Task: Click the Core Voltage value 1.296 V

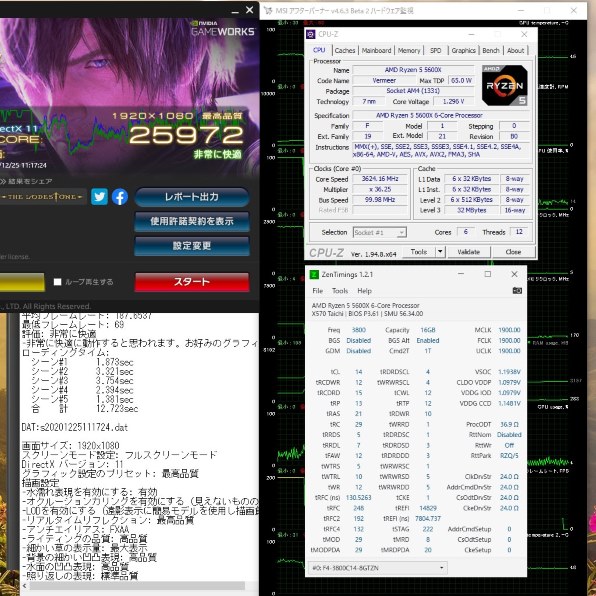Action: pyautogui.click(x=453, y=101)
